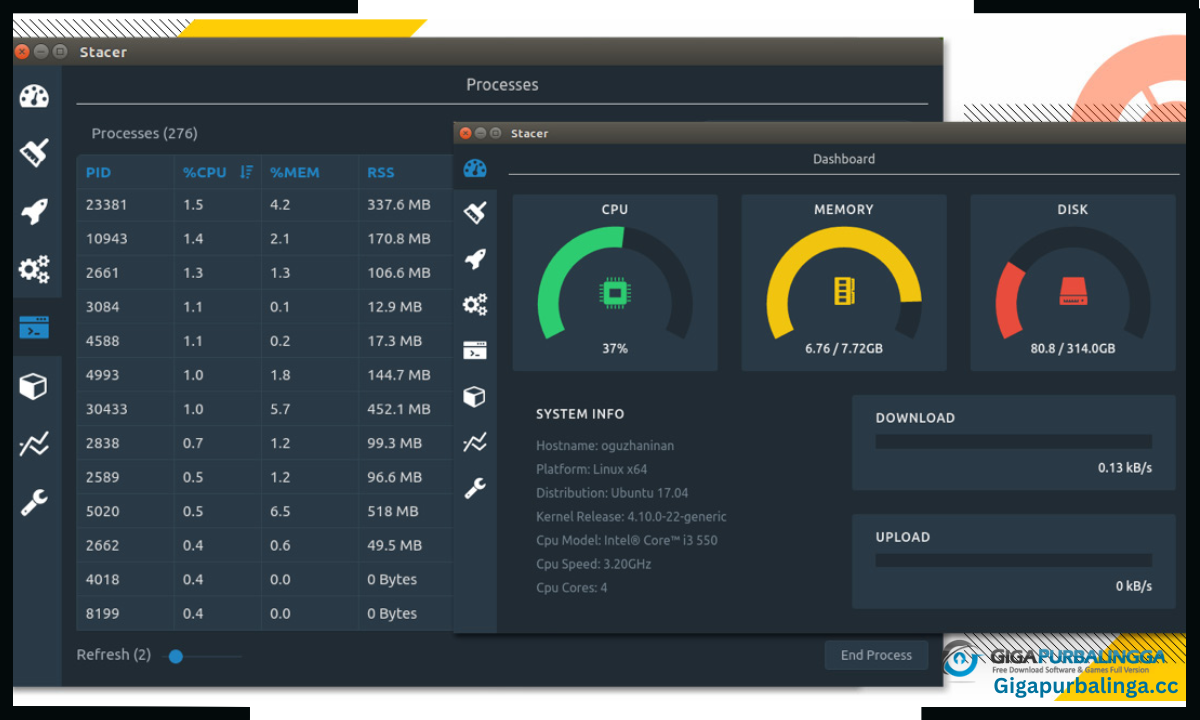Click the Distribution: Ubuntu 17.04 line

(x=612, y=493)
